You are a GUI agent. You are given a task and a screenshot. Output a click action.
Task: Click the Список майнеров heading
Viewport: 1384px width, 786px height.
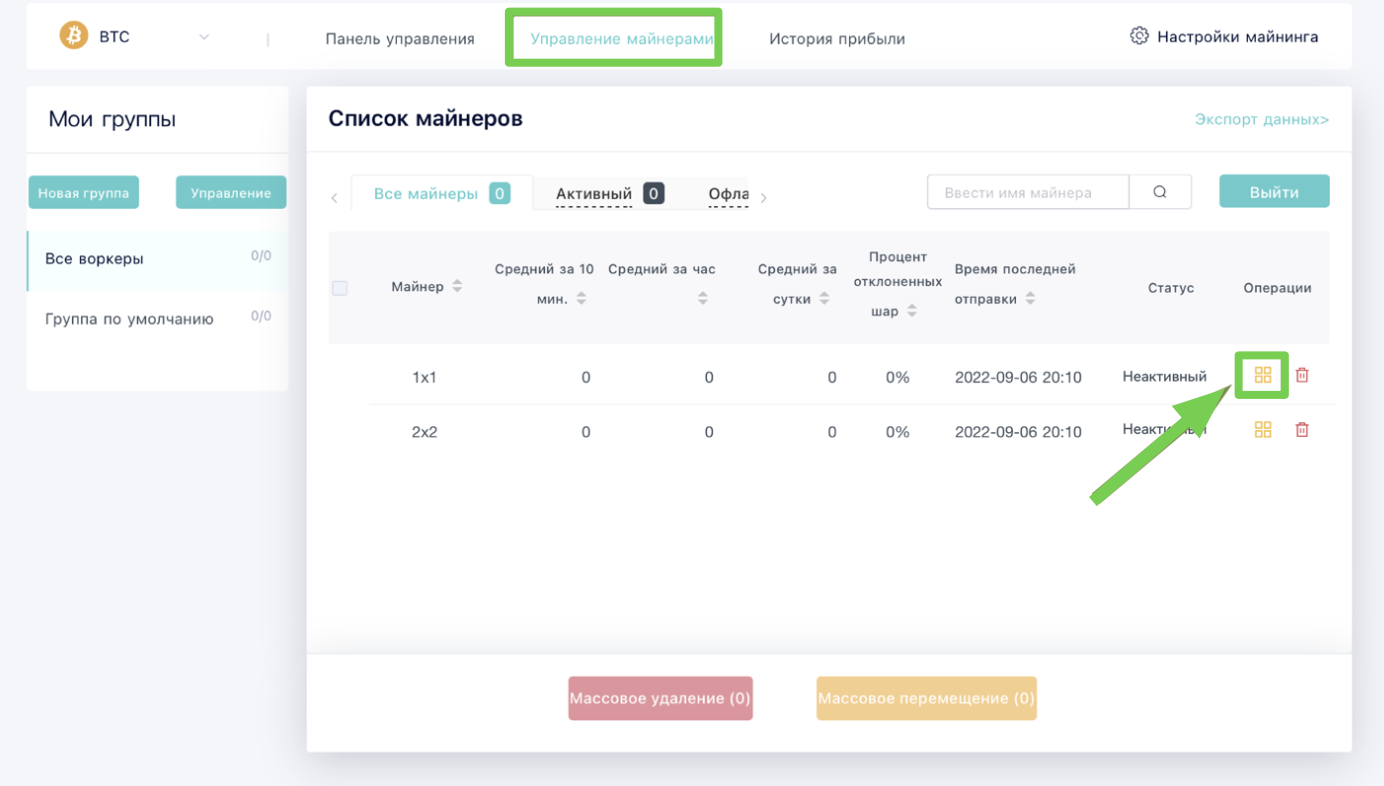pos(426,118)
